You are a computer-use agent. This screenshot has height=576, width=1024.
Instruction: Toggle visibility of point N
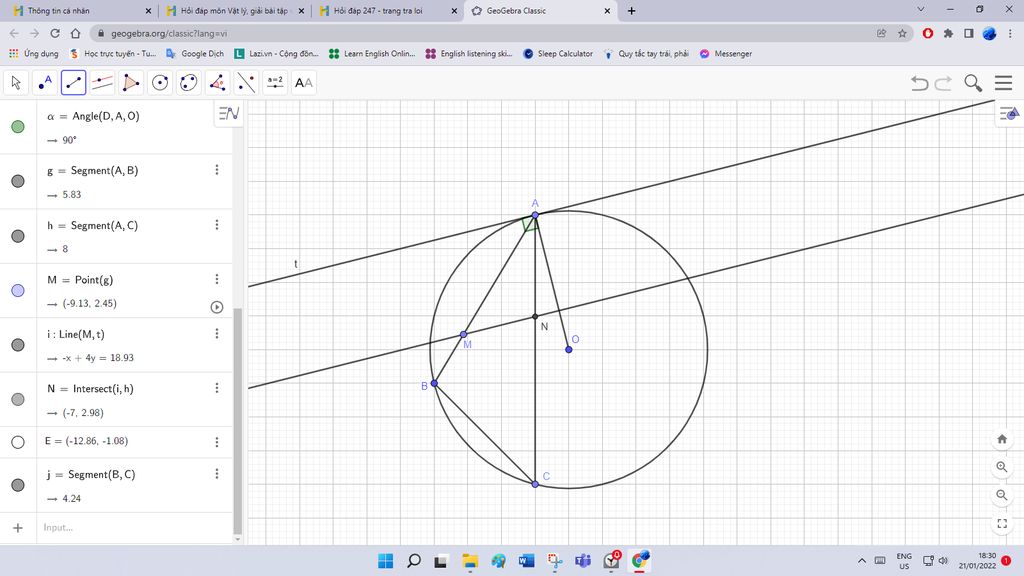tap(18, 399)
